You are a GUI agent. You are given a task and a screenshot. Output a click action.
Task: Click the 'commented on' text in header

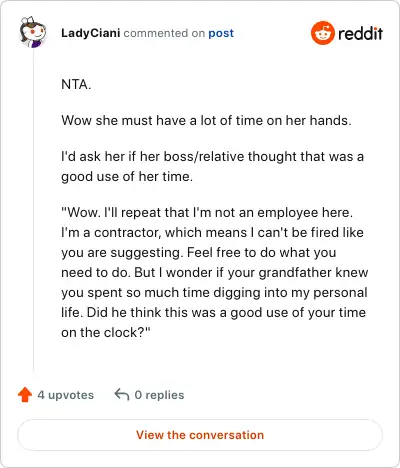tap(164, 33)
